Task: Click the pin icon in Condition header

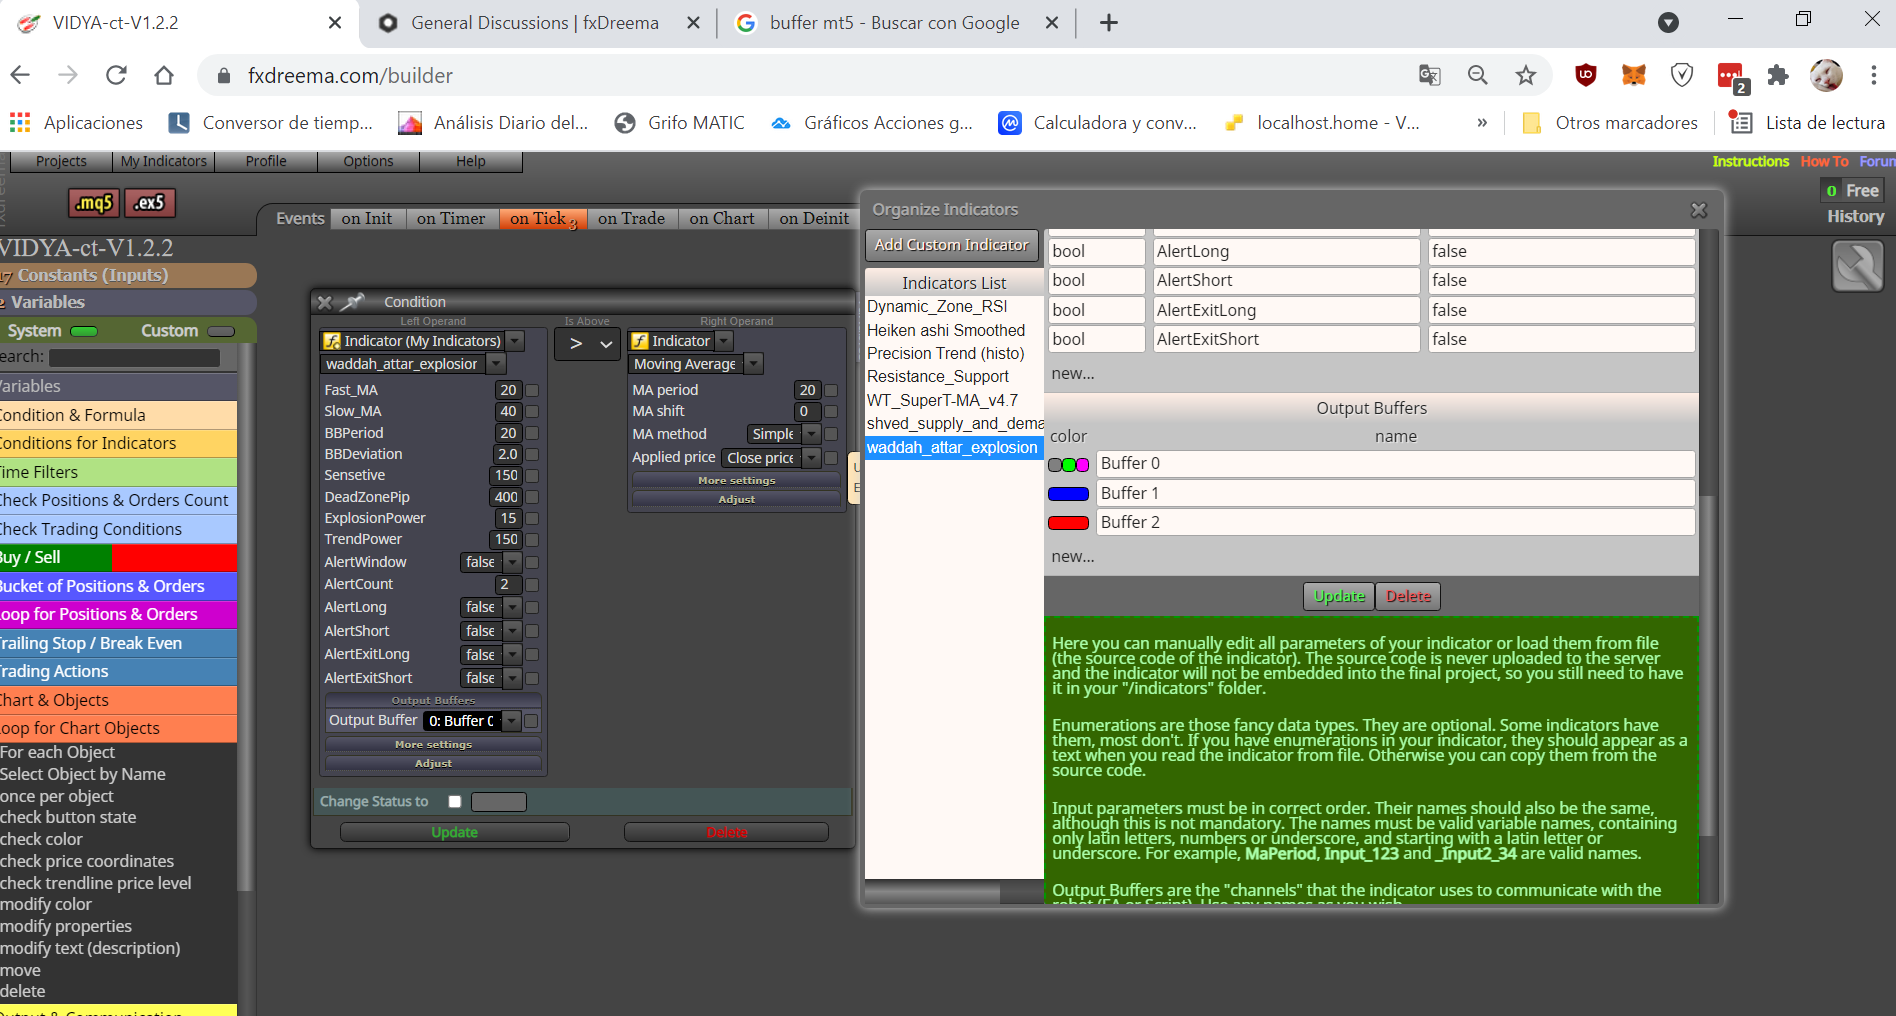Action: click(x=353, y=301)
